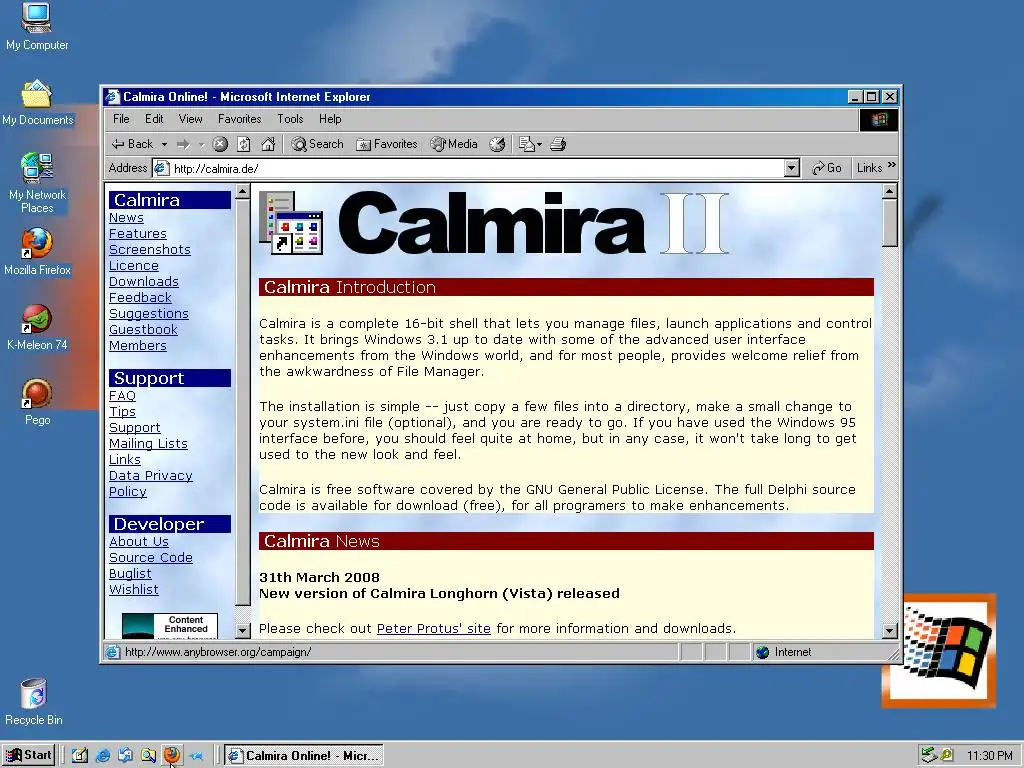Go to the Home page icon

[268, 144]
